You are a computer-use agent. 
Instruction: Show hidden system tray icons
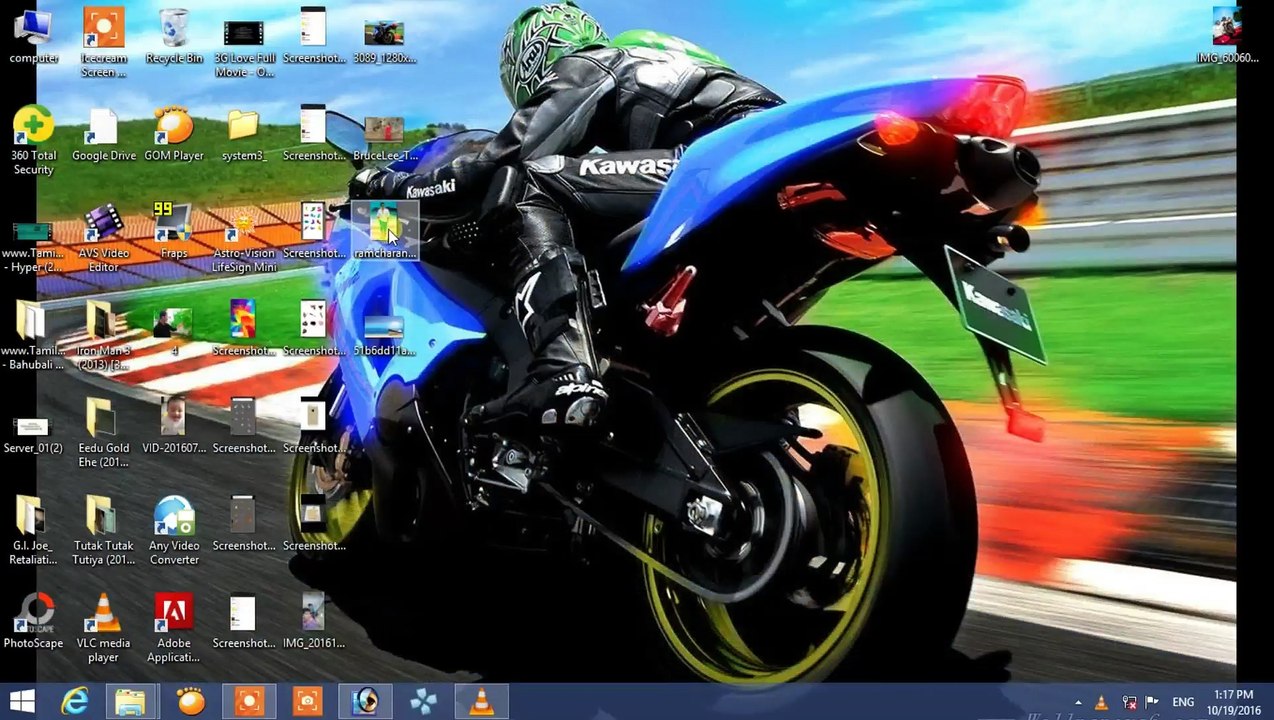tap(1078, 703)
